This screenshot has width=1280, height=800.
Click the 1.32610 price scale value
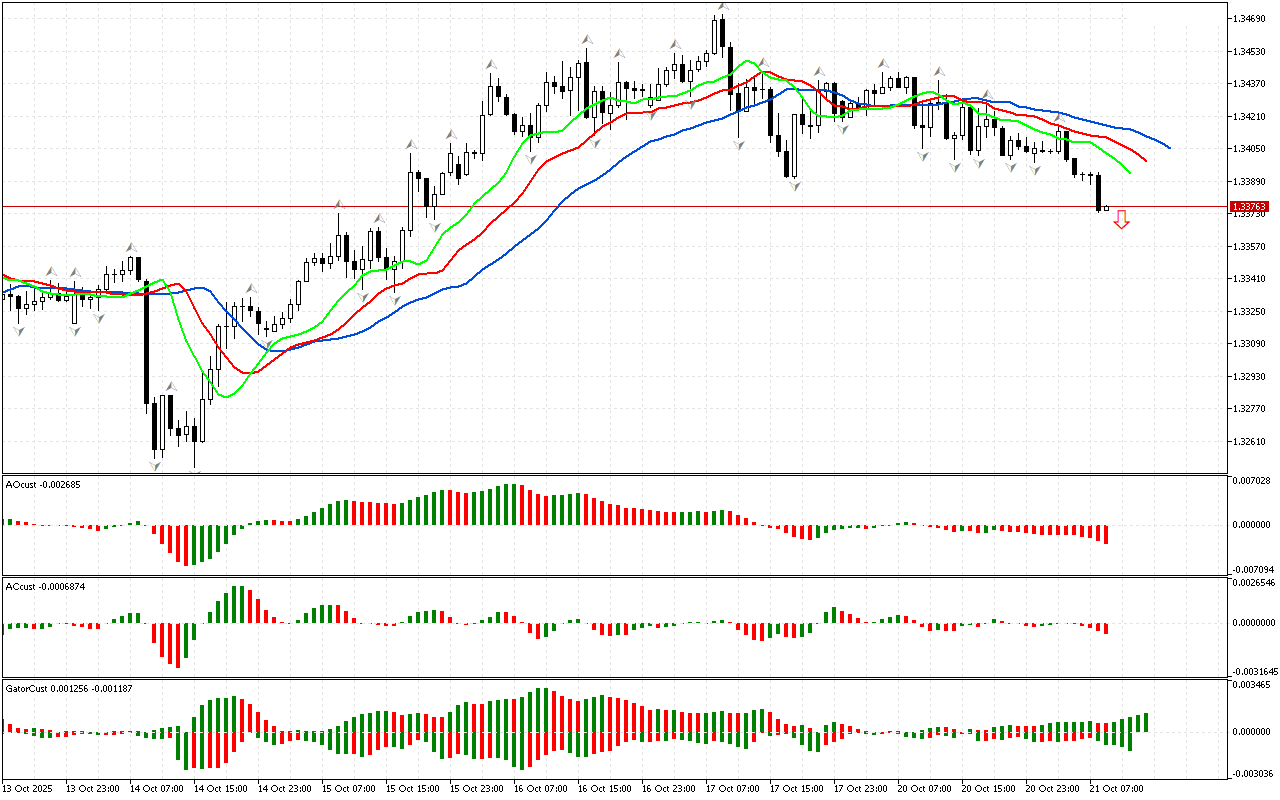click(x=1249, y=441)
